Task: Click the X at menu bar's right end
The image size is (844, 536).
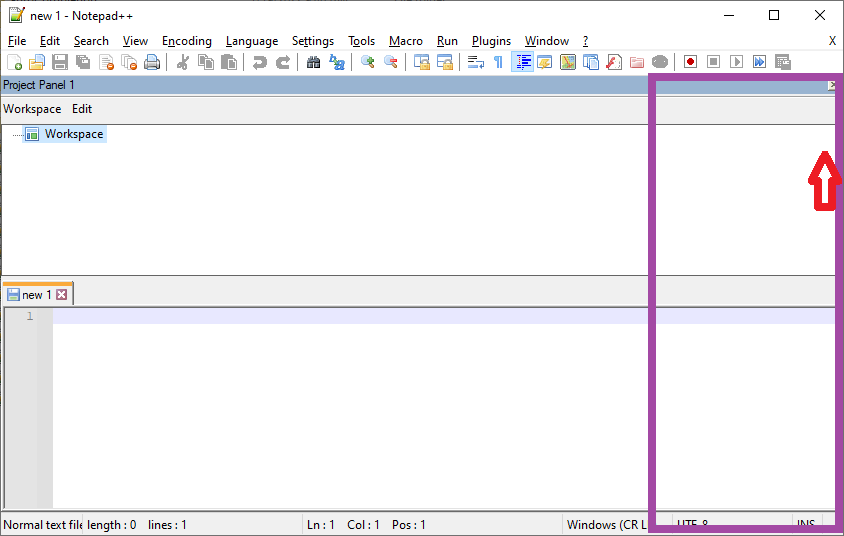Action: click(832, 41)
